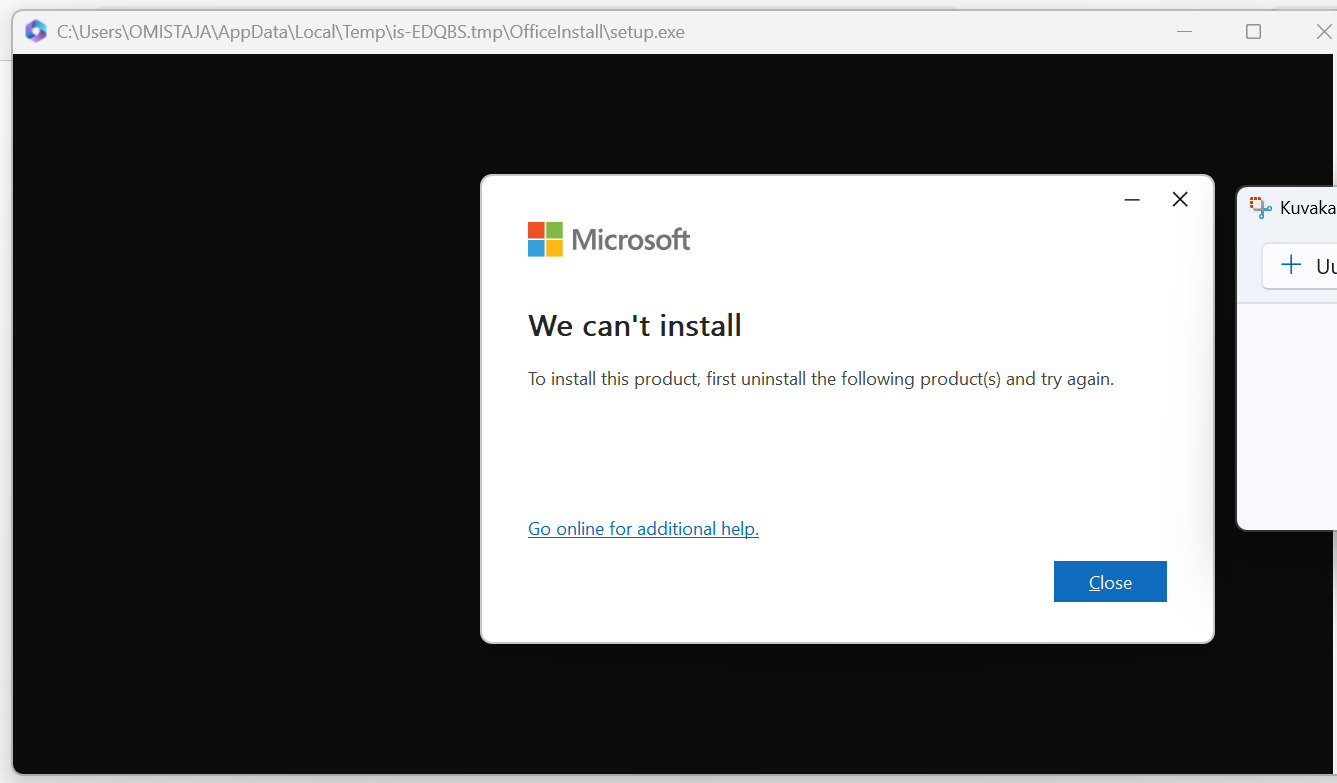Dismiss dialog using the X icon

(x=1180, y=199)
